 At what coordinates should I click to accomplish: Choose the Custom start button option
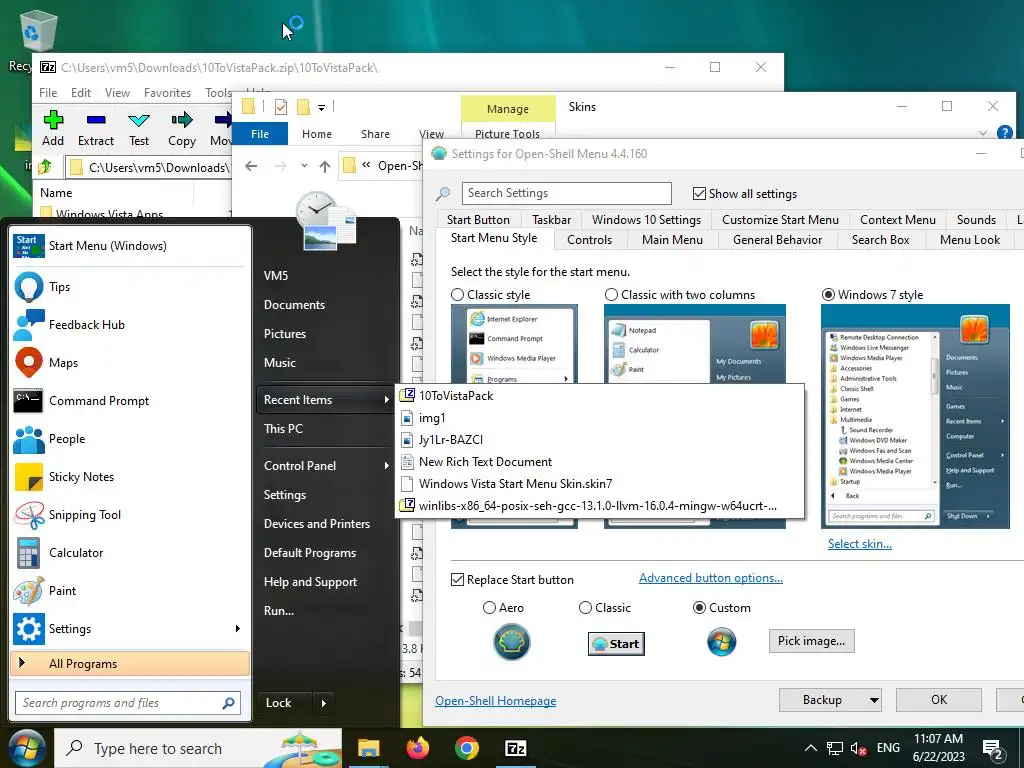point(699,607)
